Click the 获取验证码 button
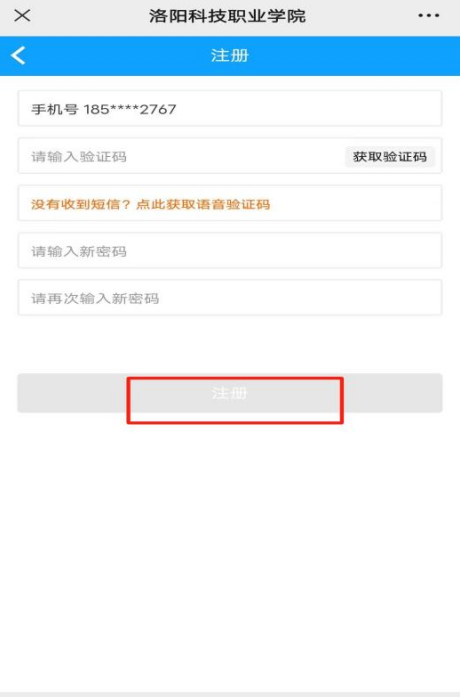The image size is (460, 697). 389,156
